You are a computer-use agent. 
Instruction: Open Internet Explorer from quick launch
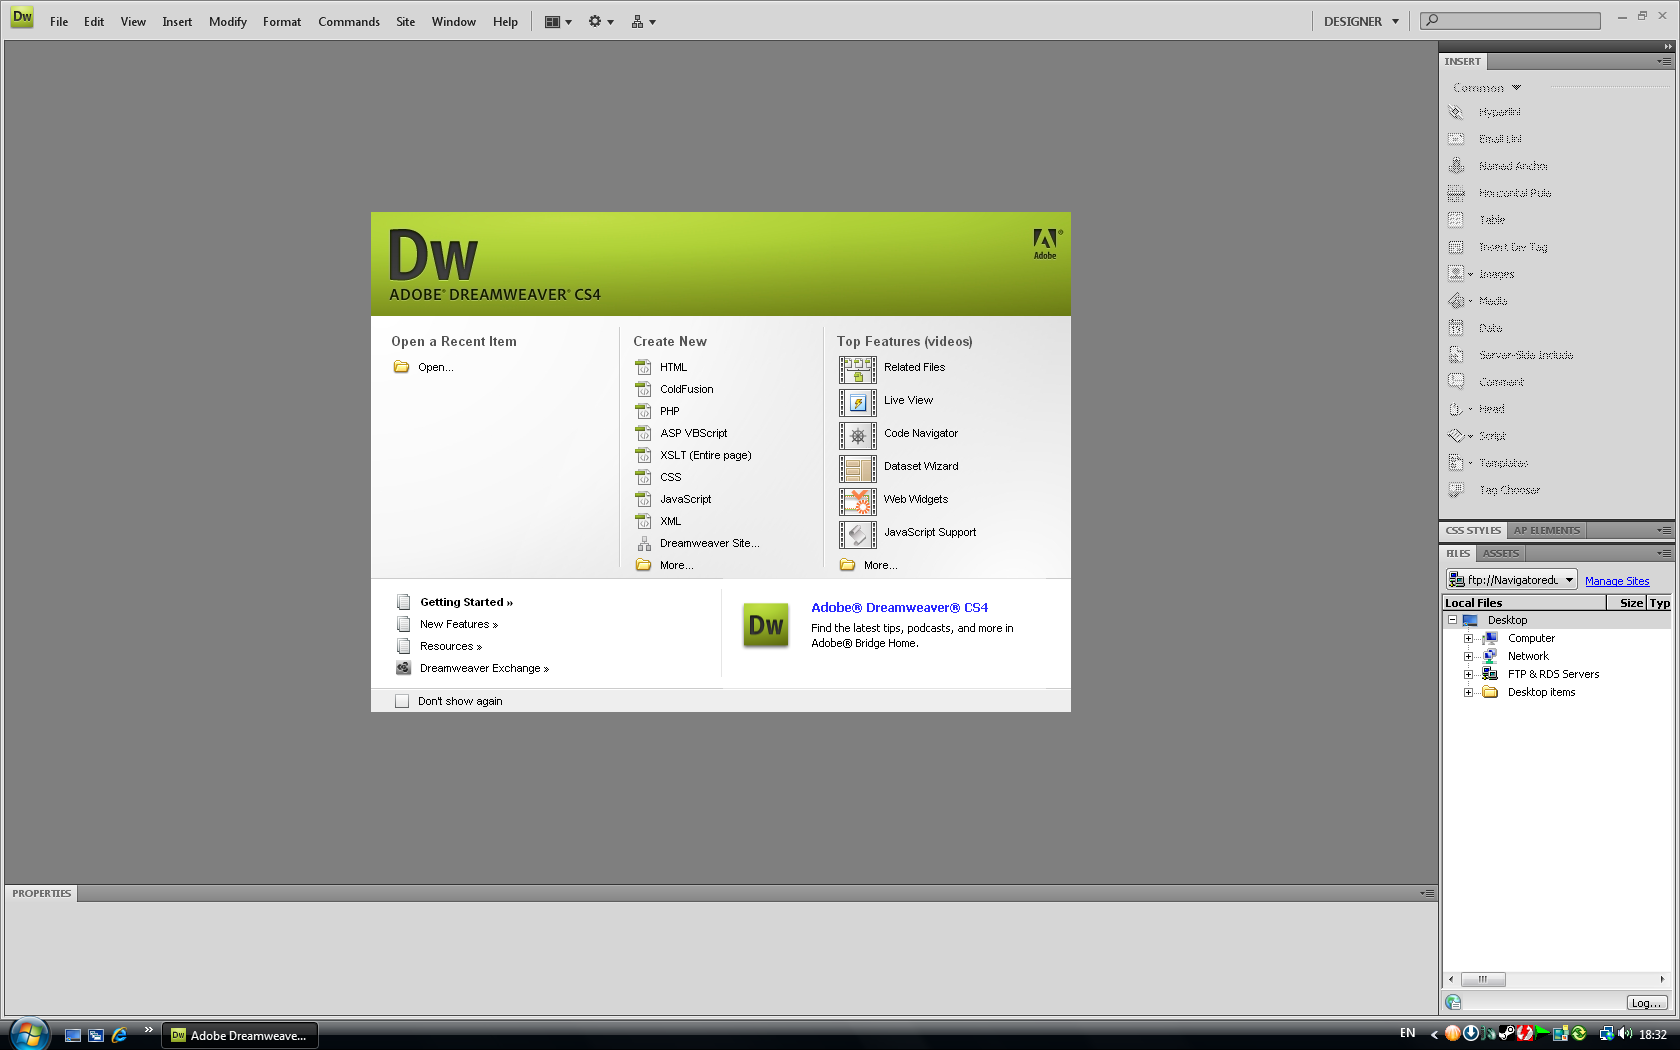tap(119, 1035)
